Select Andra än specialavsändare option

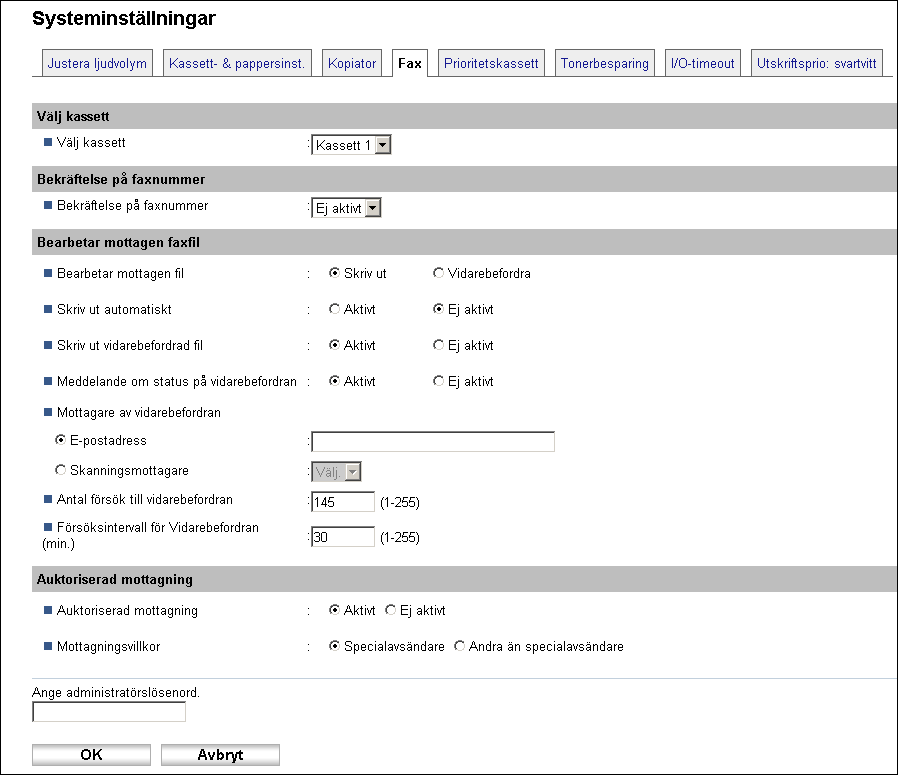459,646
